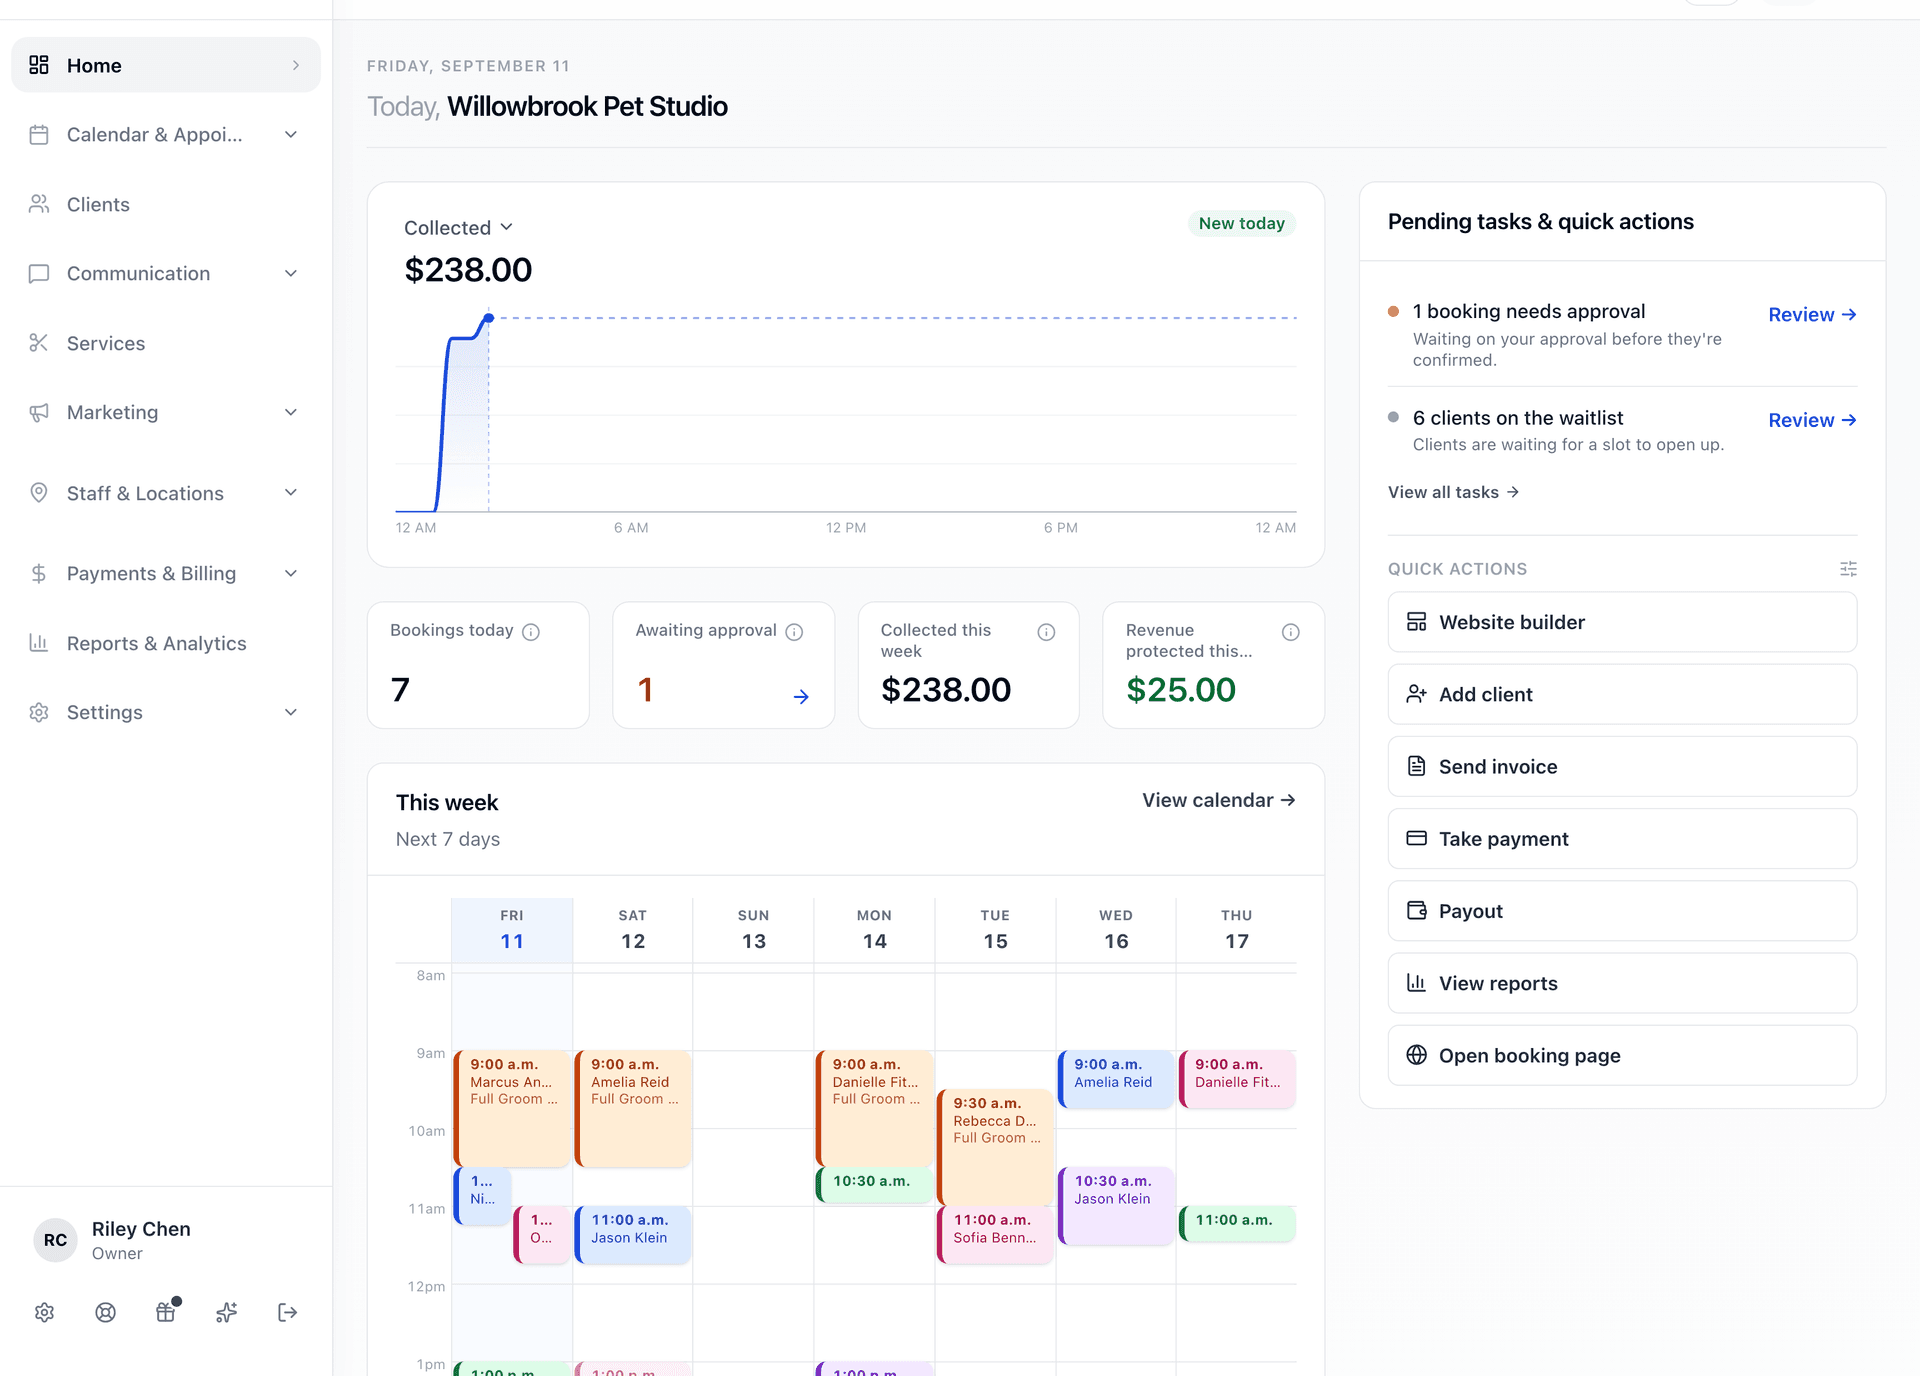
Task: Open Settings label in sidebar
Action: click(104, 713)
